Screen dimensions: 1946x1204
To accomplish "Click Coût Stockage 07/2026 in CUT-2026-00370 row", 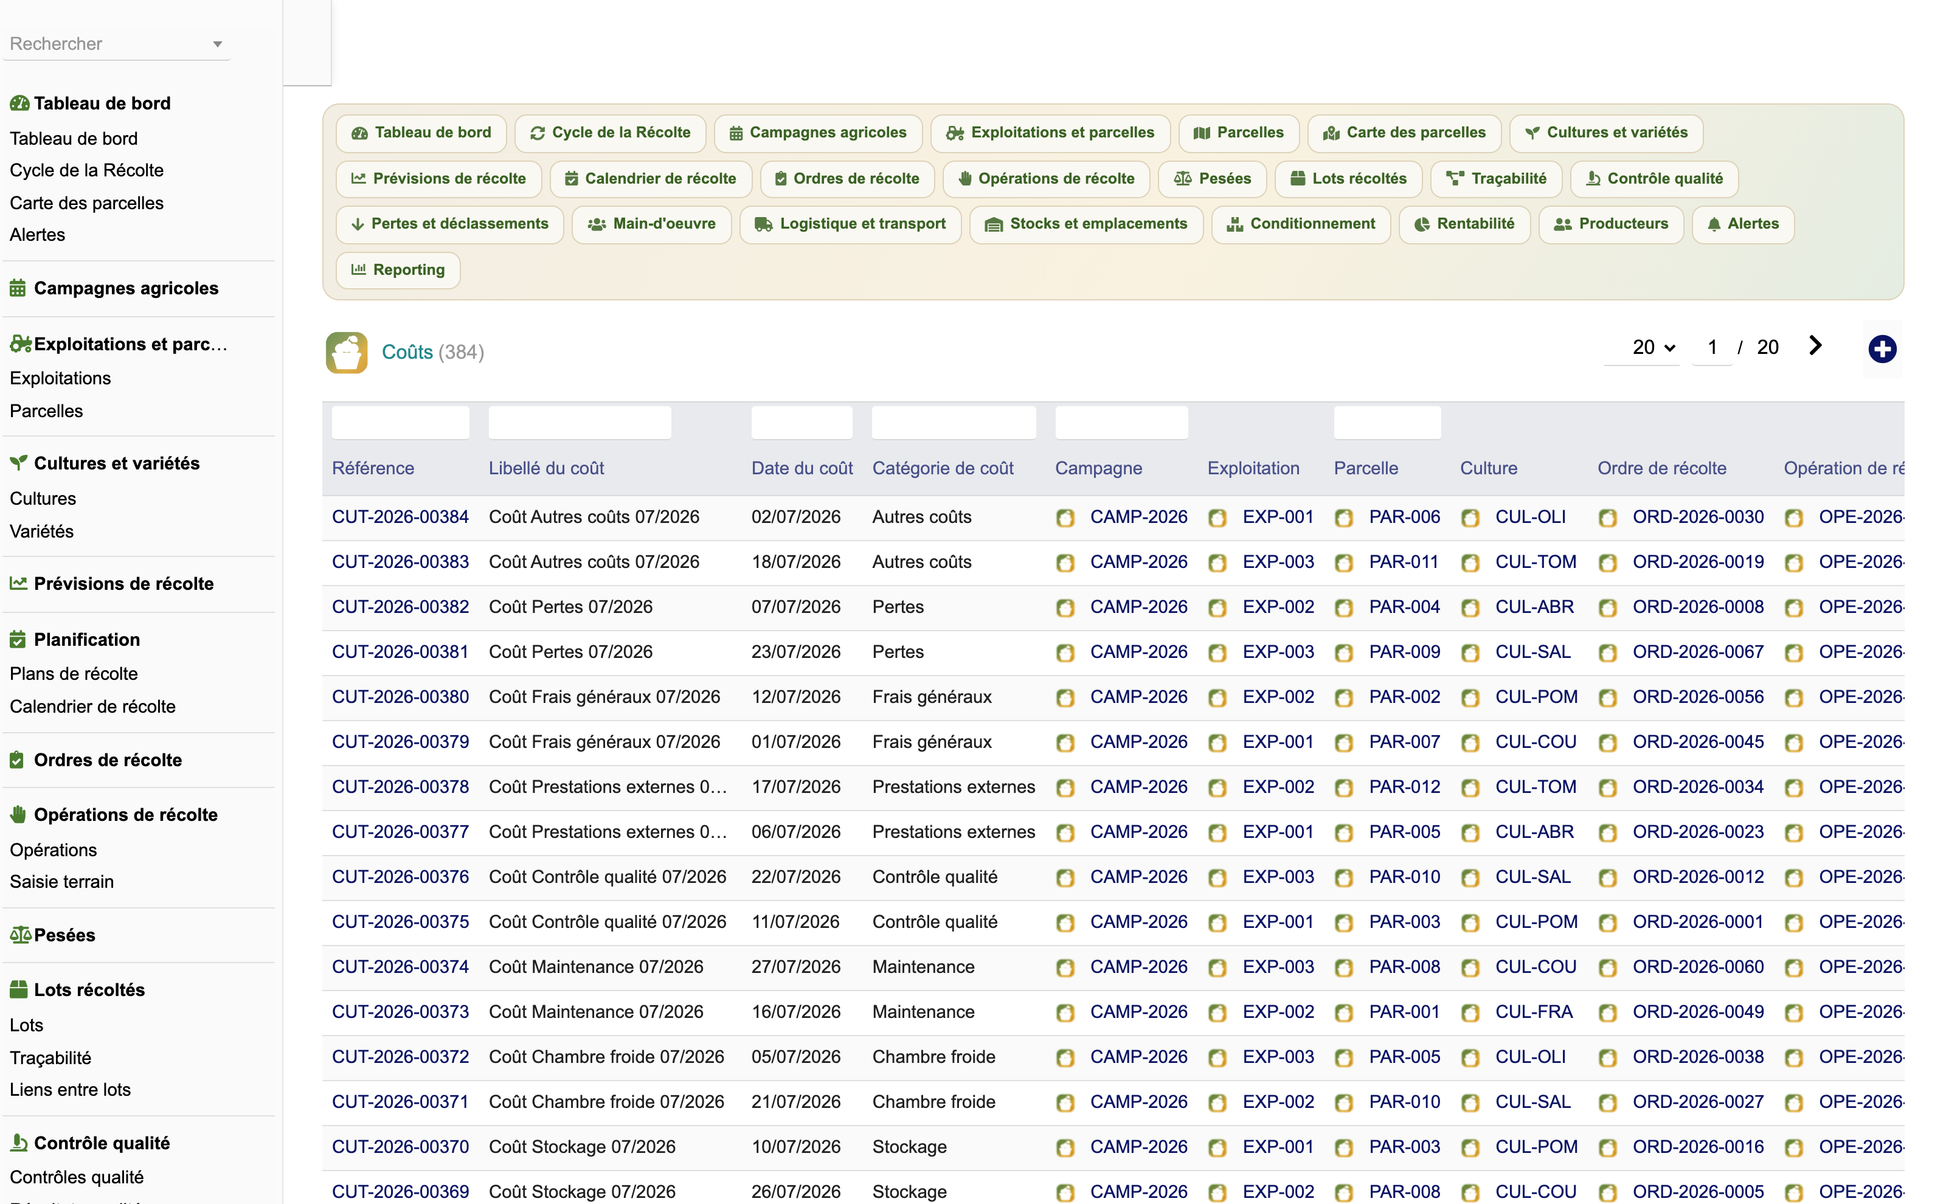I will click(x=582, y=1147).
